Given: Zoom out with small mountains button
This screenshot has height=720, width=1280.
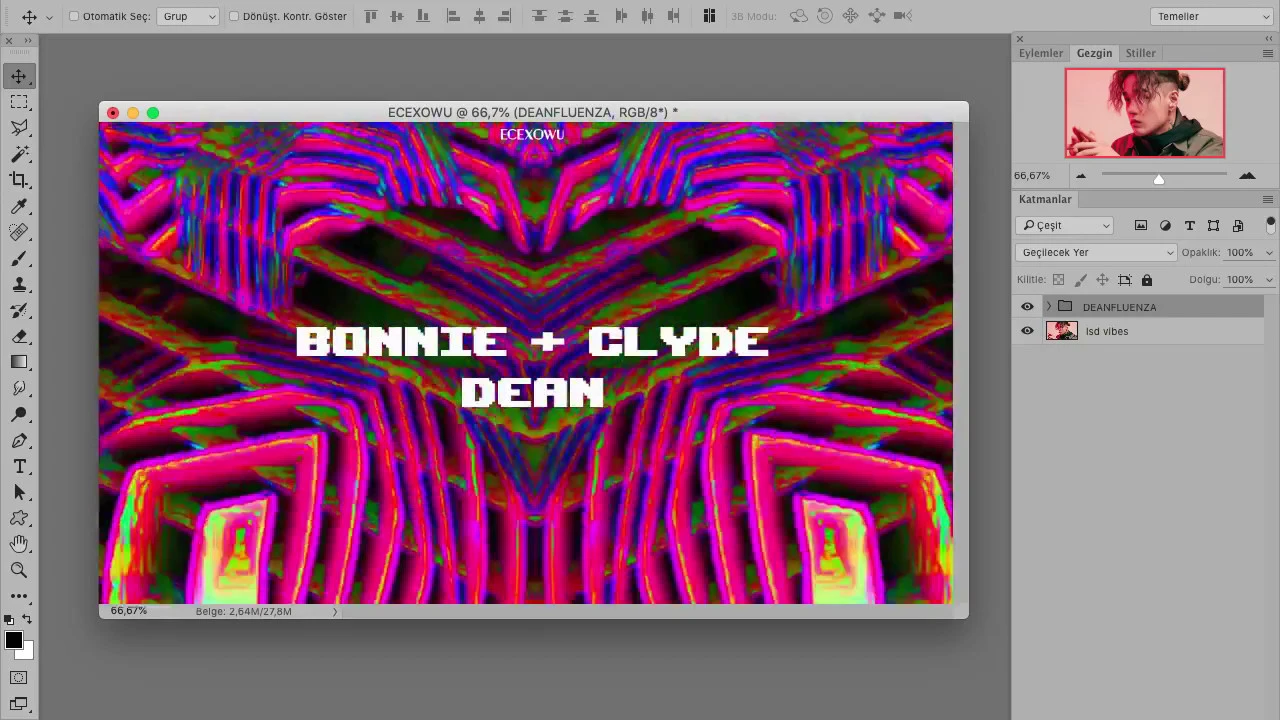Looking at the screenshot, I should coord(1080,176).
